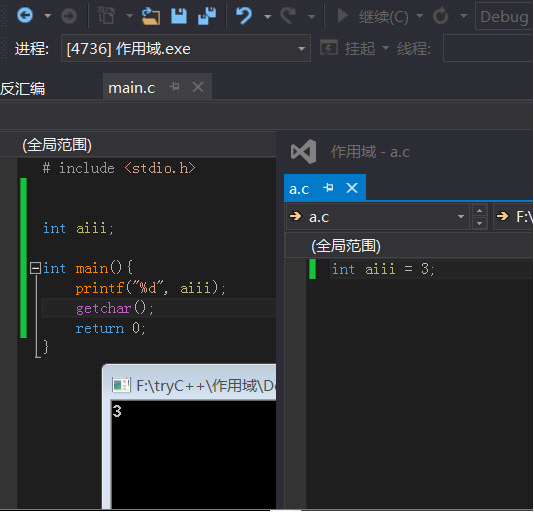Open the process dropdown showing 作用域.exe
This screenshot has width=534, height=512.
click(x=186, y=48)
